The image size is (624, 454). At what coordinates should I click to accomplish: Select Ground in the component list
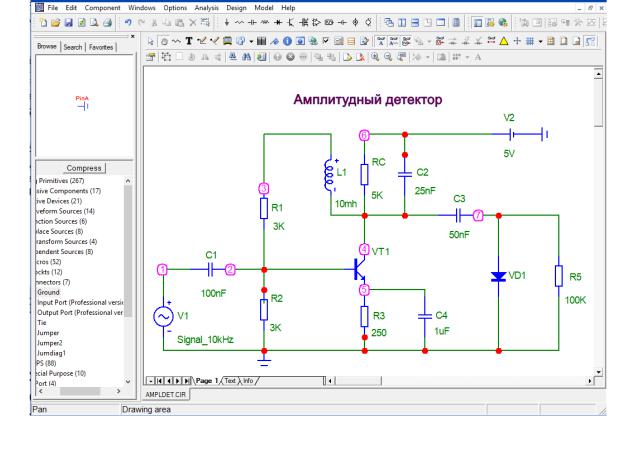48,292
